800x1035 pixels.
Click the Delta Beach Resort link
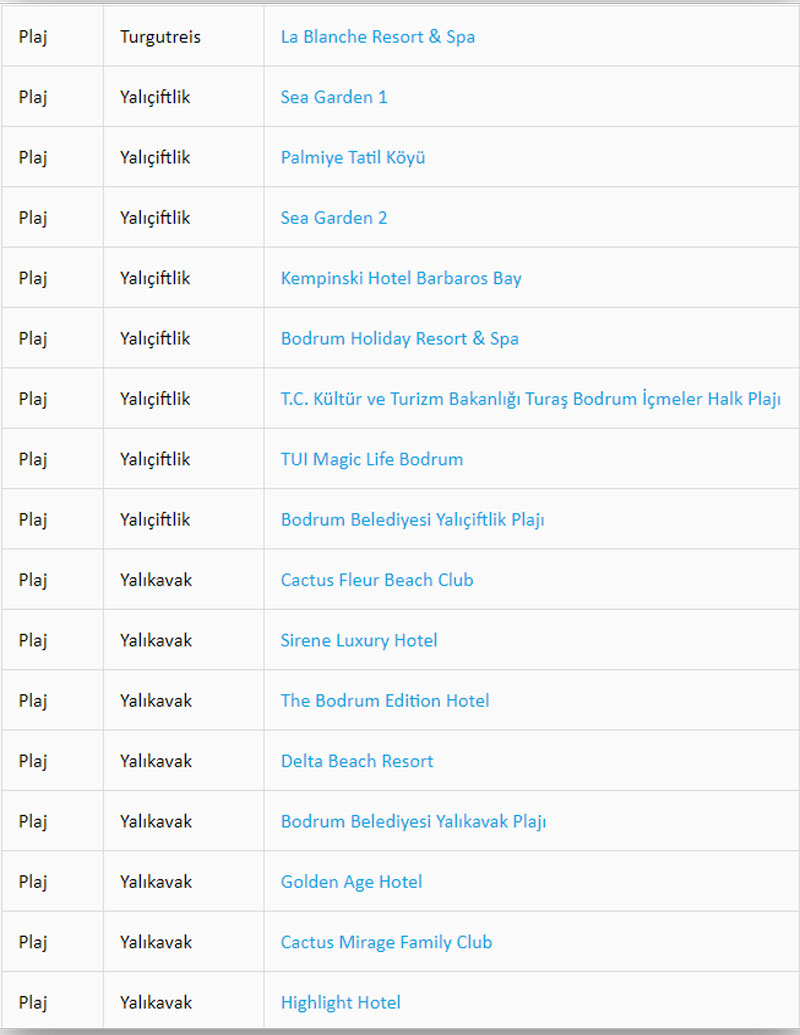[357, 761]
